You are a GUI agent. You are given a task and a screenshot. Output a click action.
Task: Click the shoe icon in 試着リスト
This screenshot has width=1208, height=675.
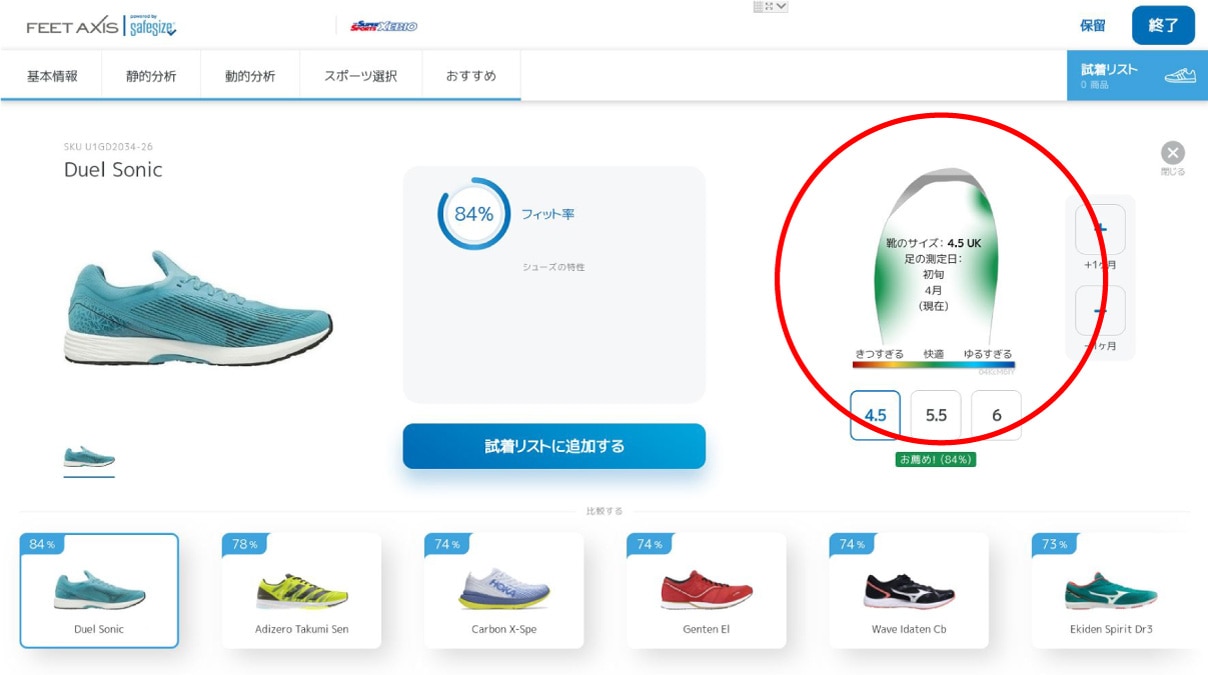point(1180,76)
